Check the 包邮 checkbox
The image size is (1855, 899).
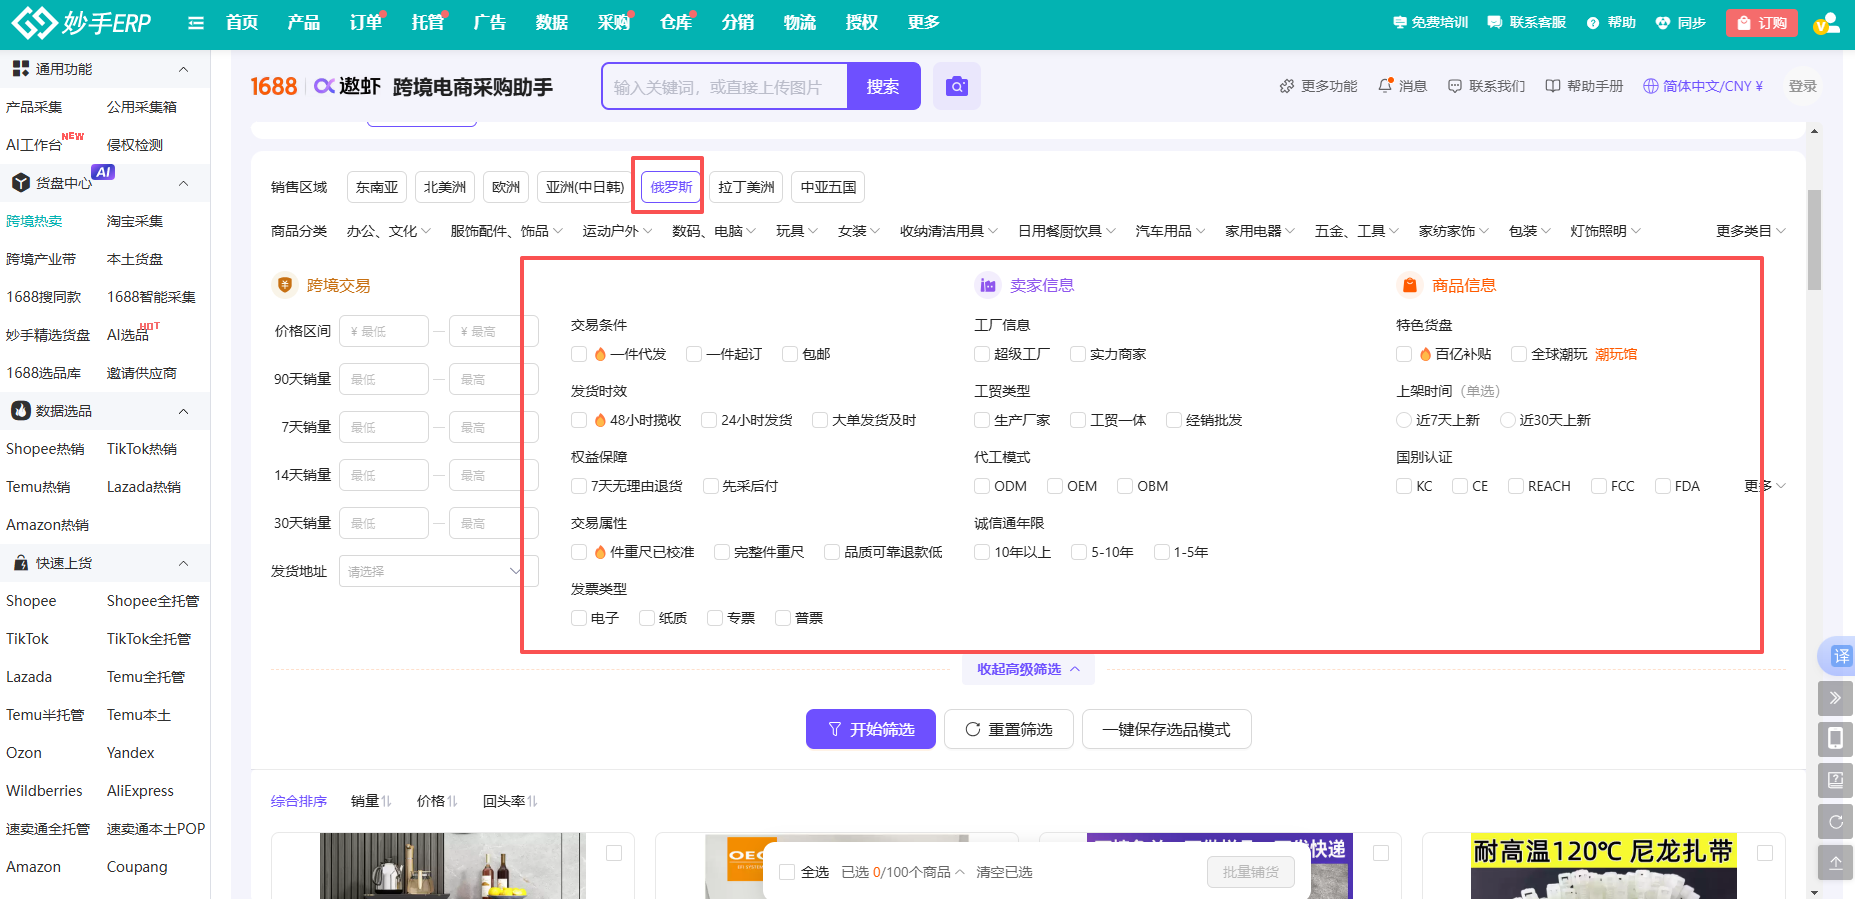(x=790, y=354)
